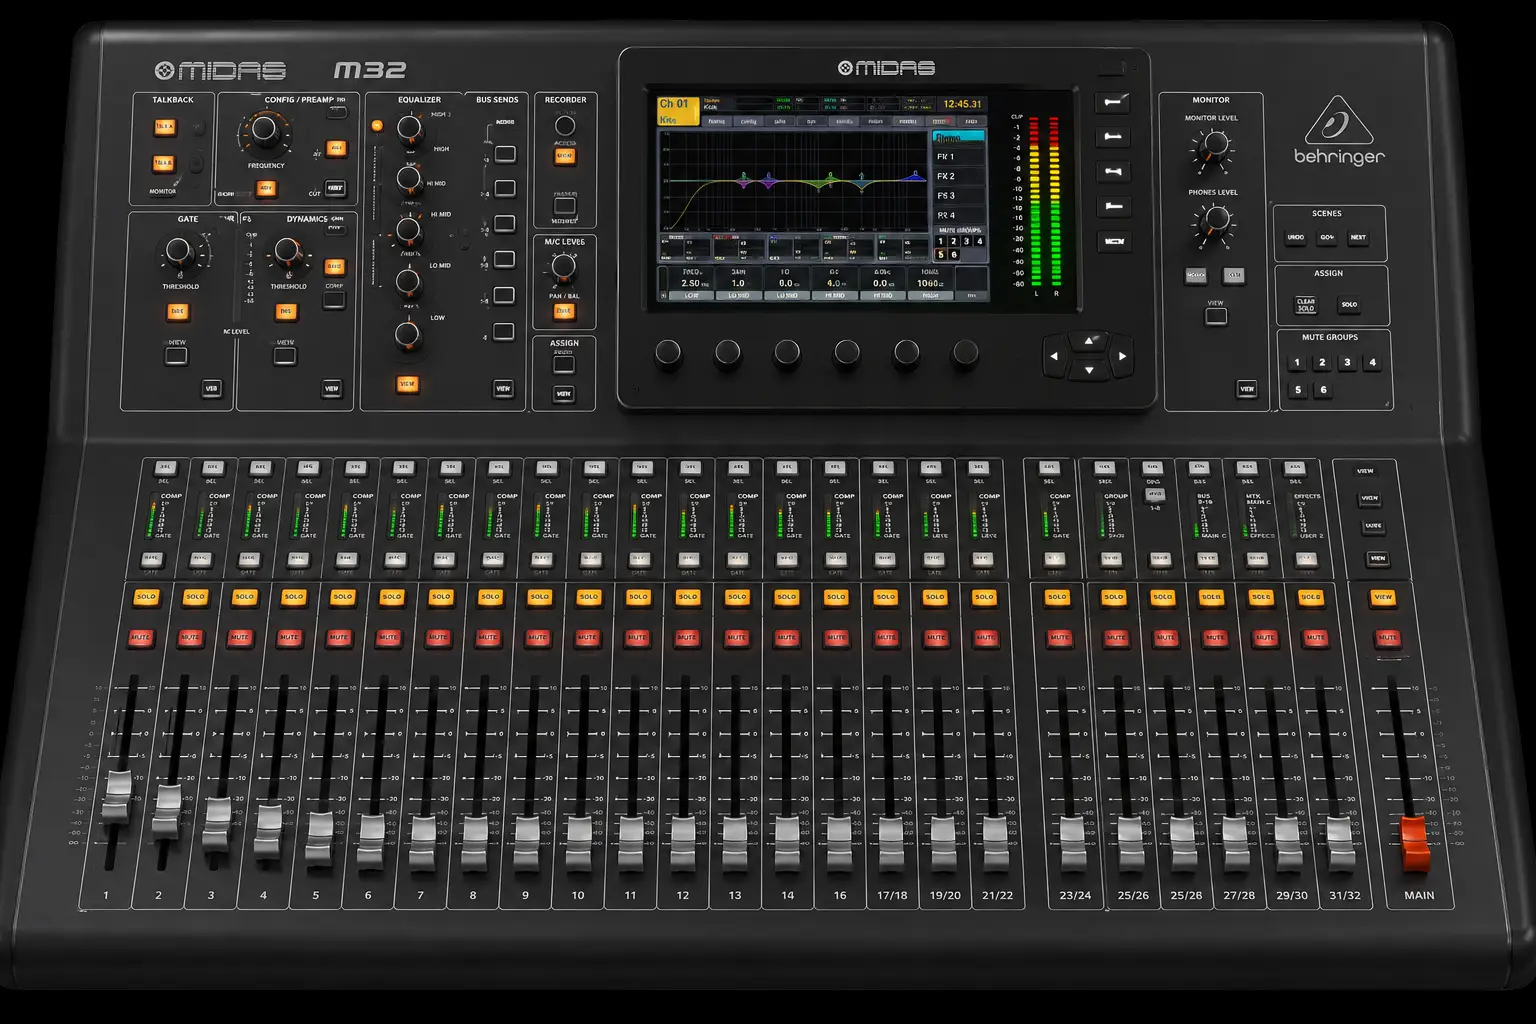Grab the red MAIN fader
This screenshot has width=1536, height=1024.
point(1415,843)
